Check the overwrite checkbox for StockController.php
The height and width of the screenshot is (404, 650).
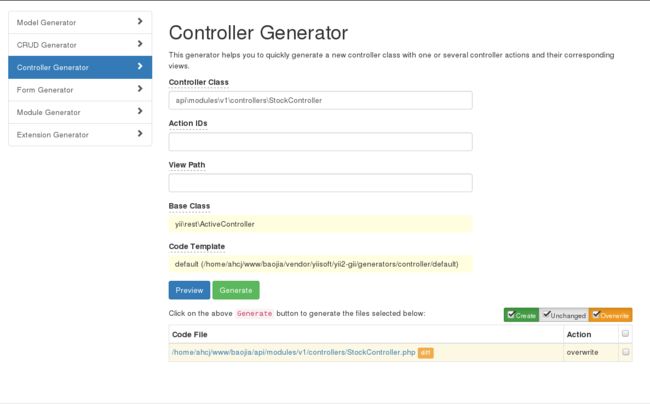tap(625, 352)
